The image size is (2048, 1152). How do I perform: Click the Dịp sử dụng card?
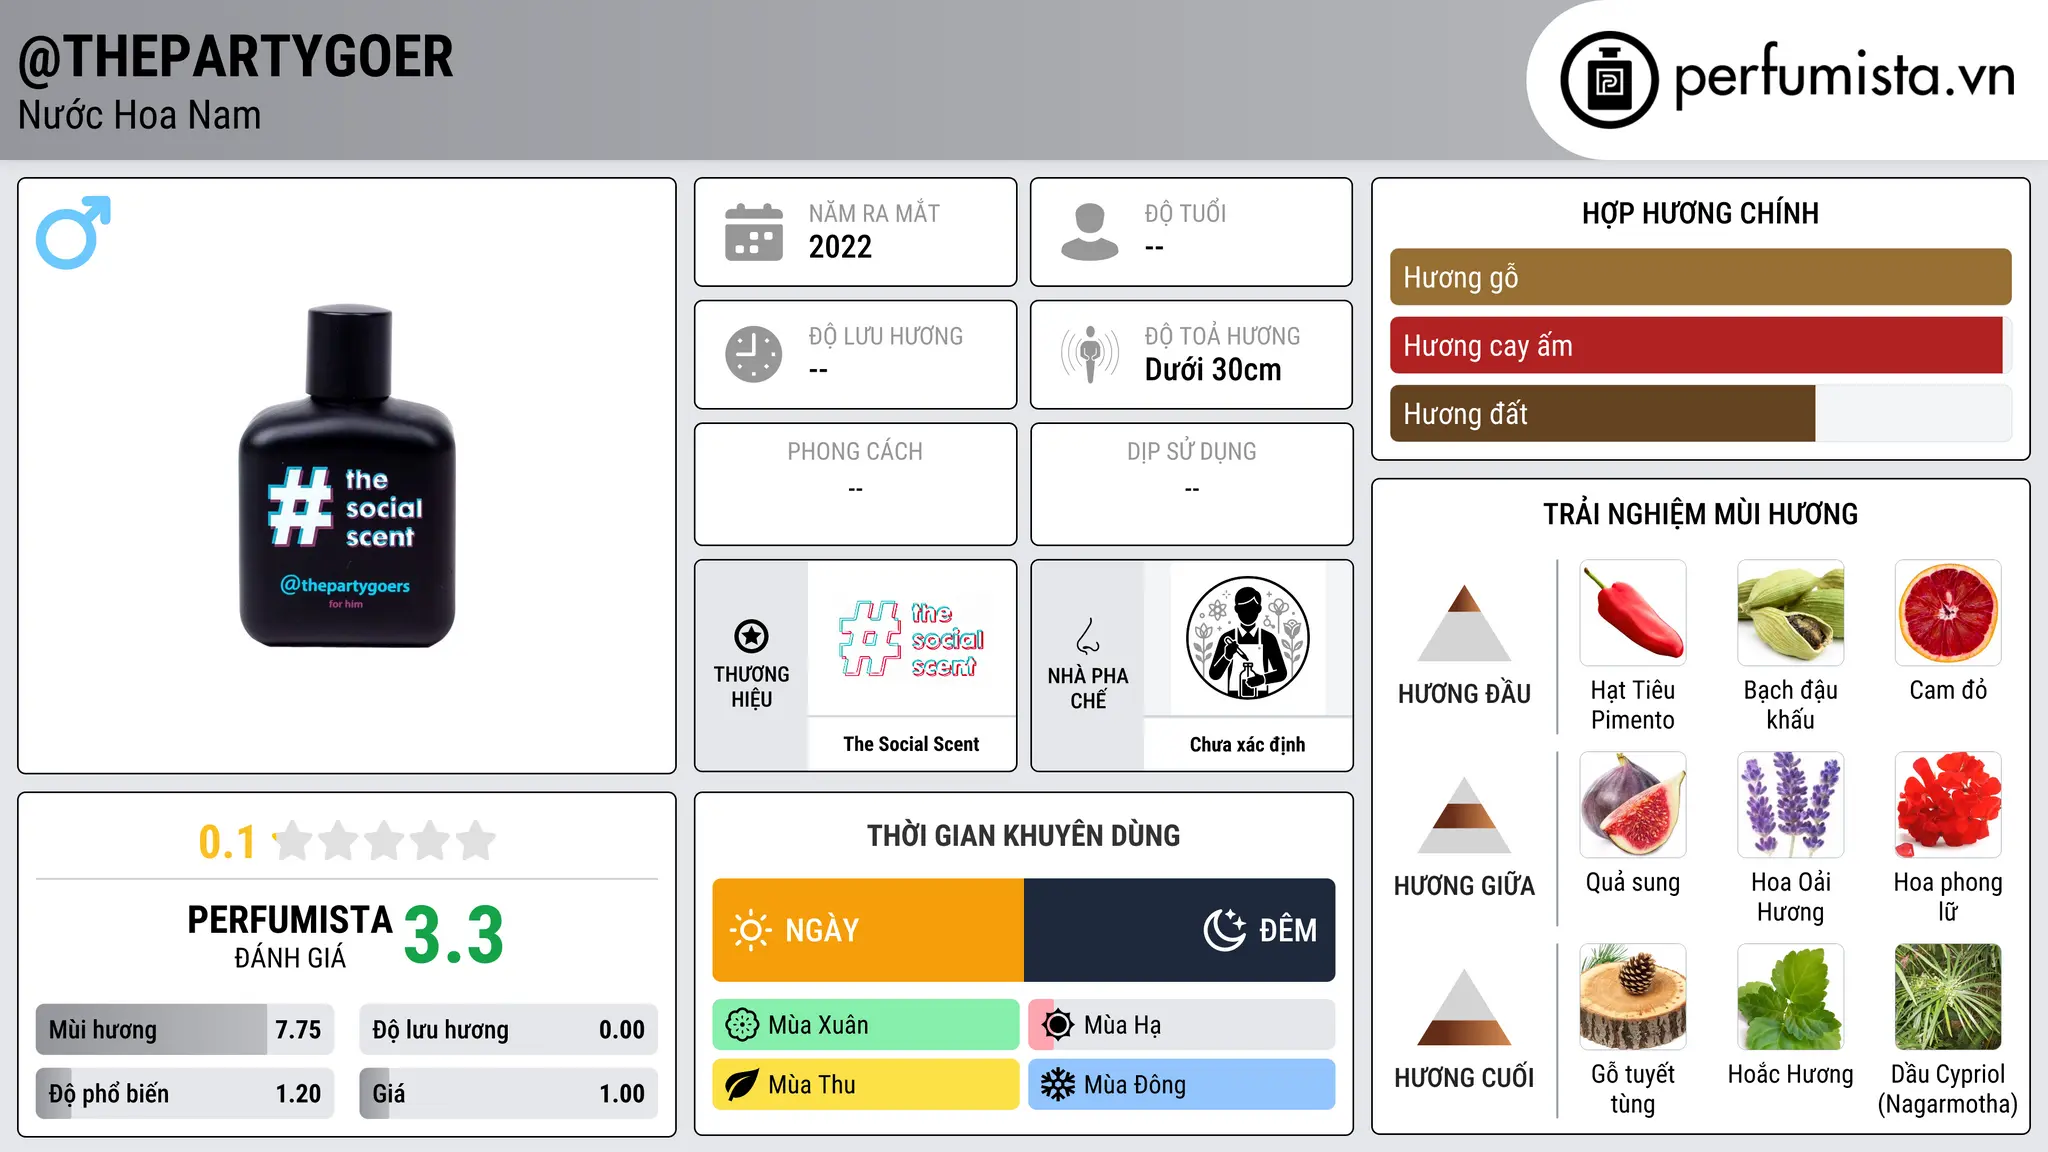(1191, 484)
